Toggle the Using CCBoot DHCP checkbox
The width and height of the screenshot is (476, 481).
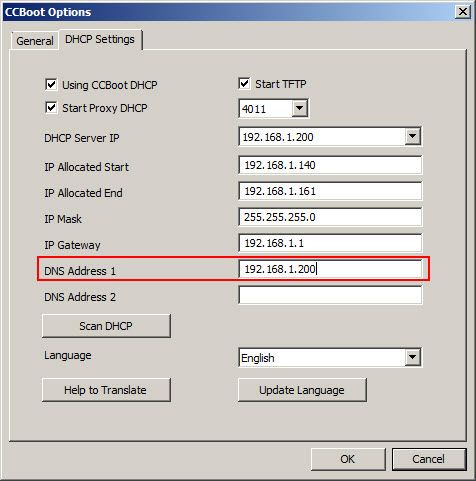[51, 84]
